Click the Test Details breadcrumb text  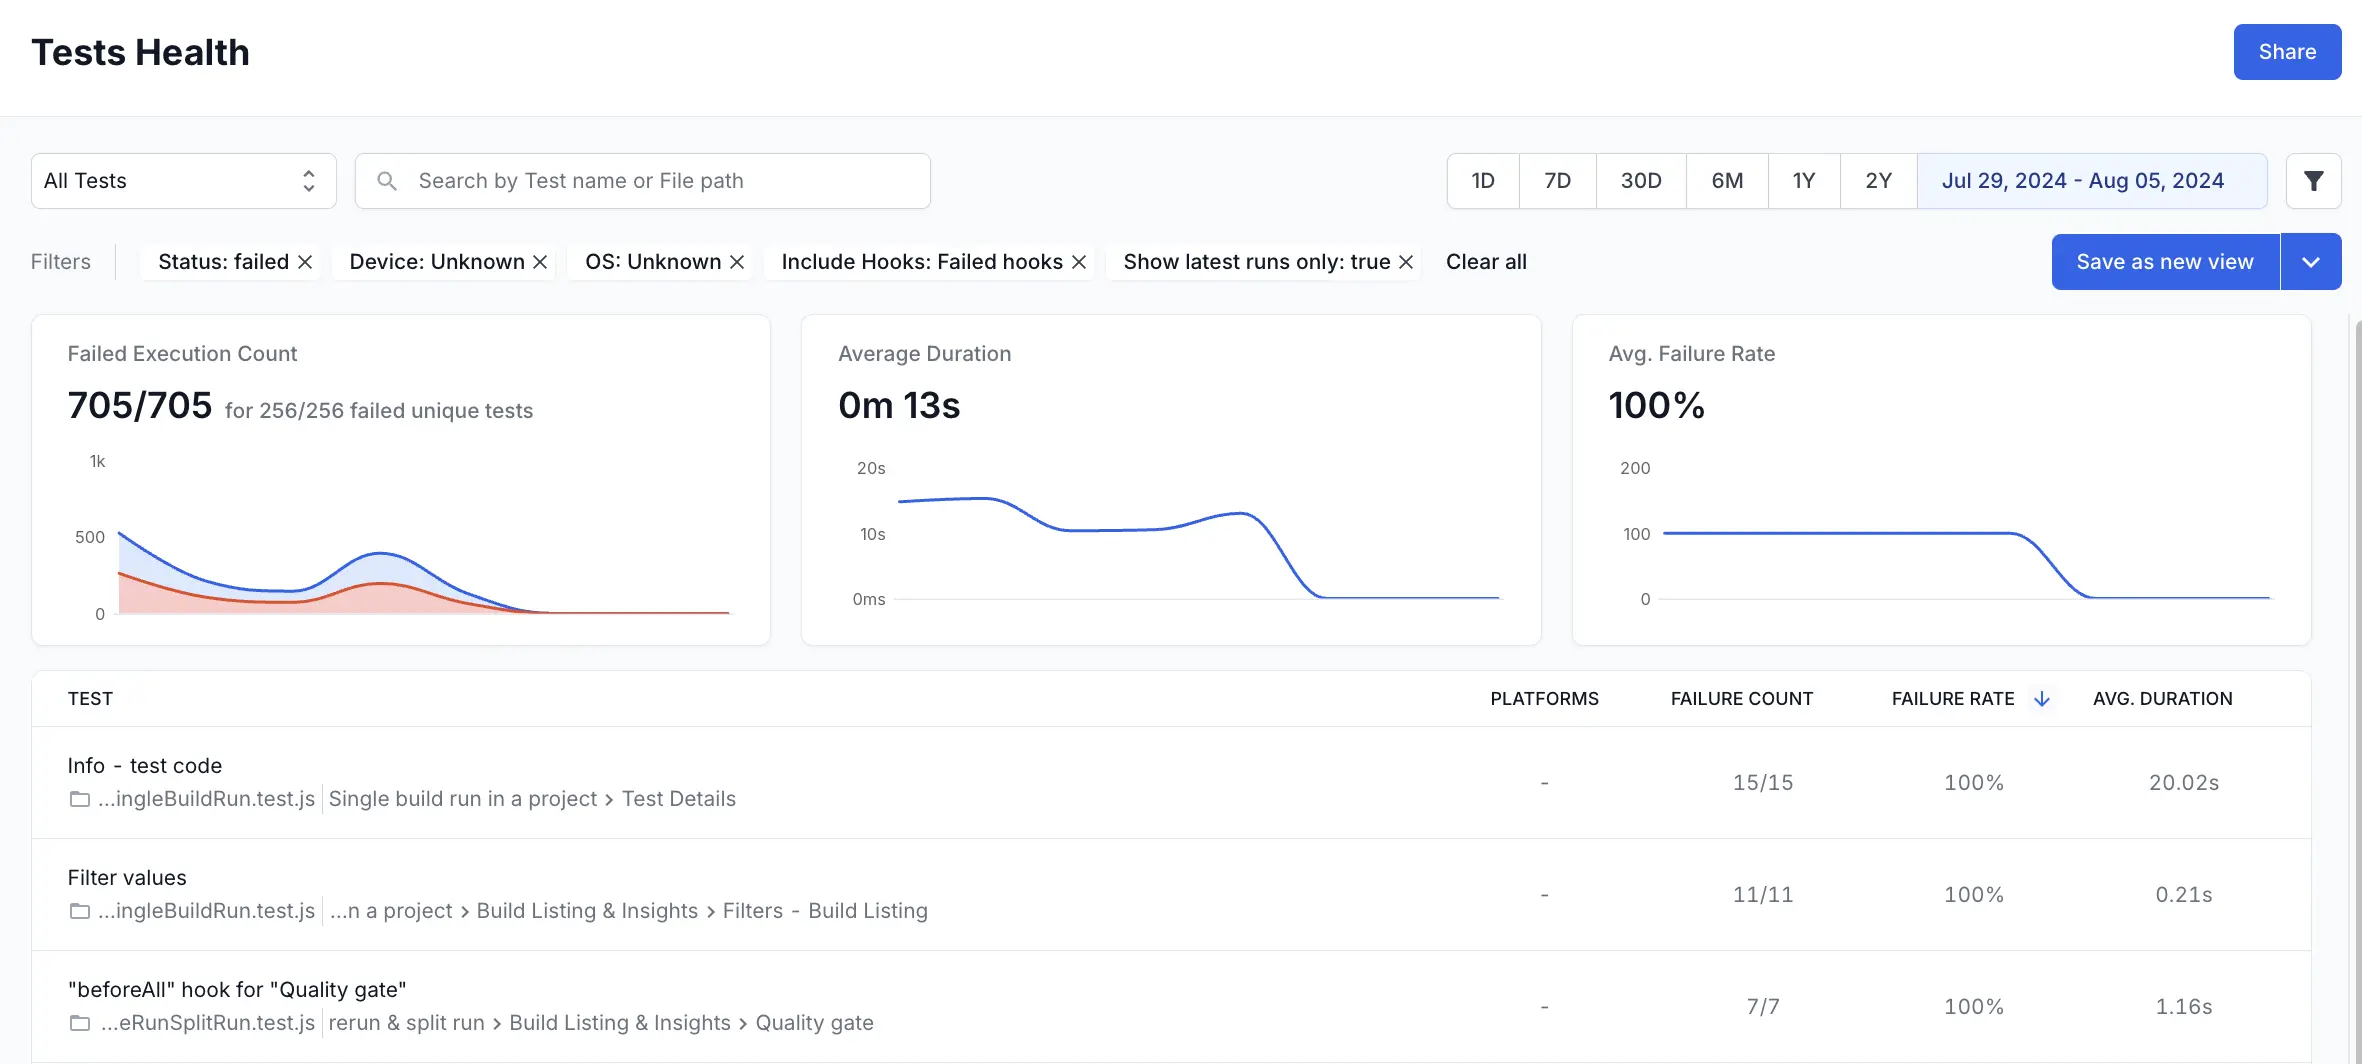point(679,799)
